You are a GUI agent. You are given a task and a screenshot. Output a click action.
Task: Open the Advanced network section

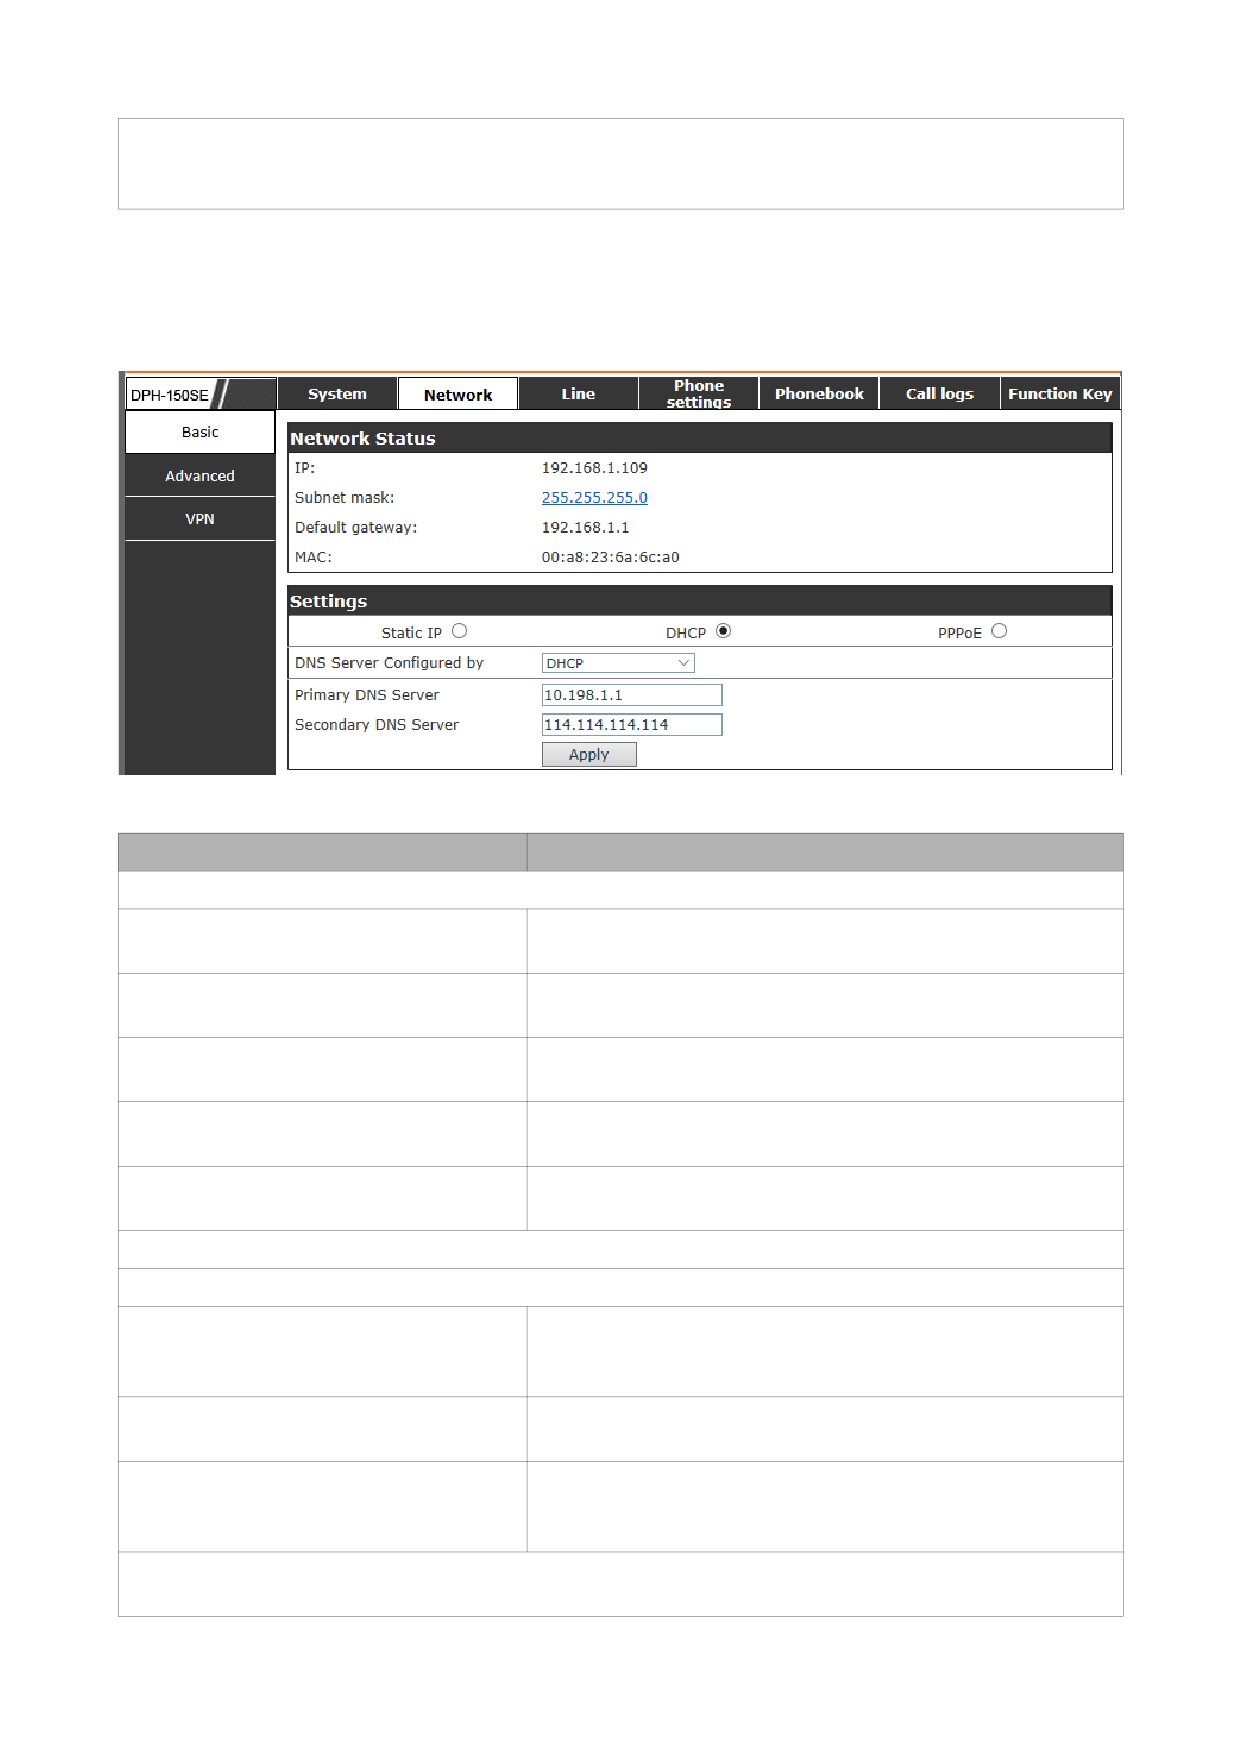coord(200,476)
